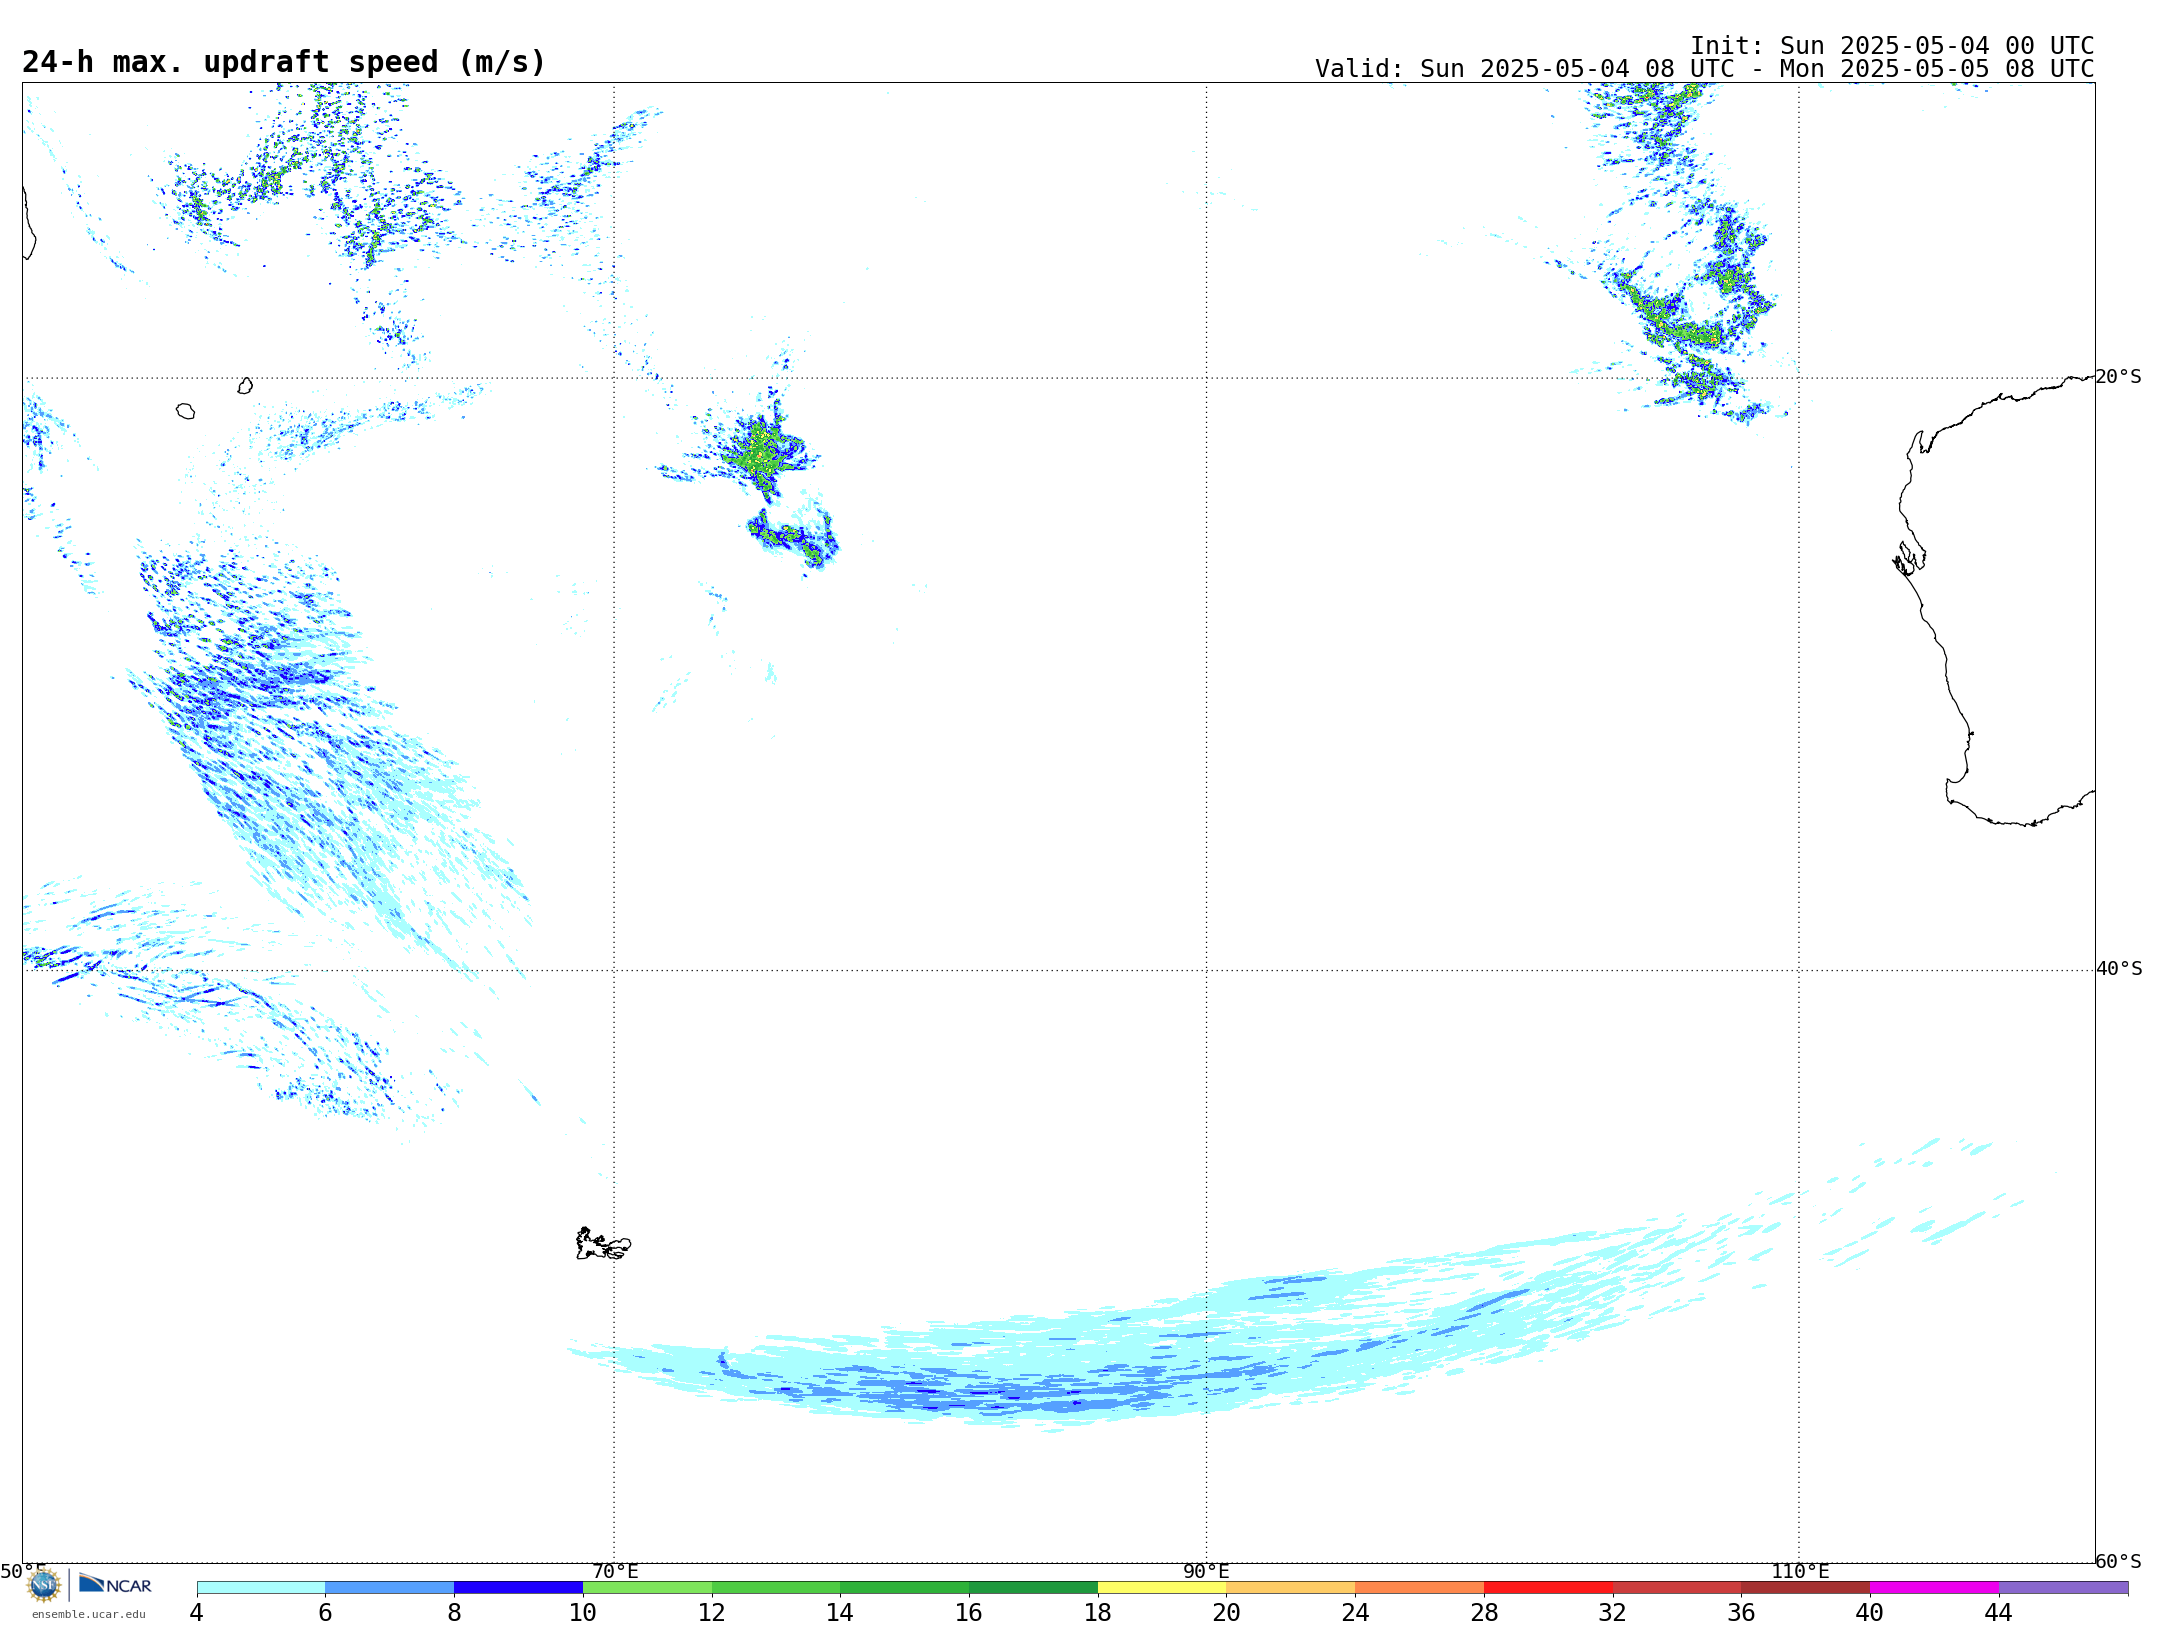Click the green 12-14 colorbar segment
Viewport: 2160px width, 1626px height.
pyautogui.click(x=776, y=1587)
